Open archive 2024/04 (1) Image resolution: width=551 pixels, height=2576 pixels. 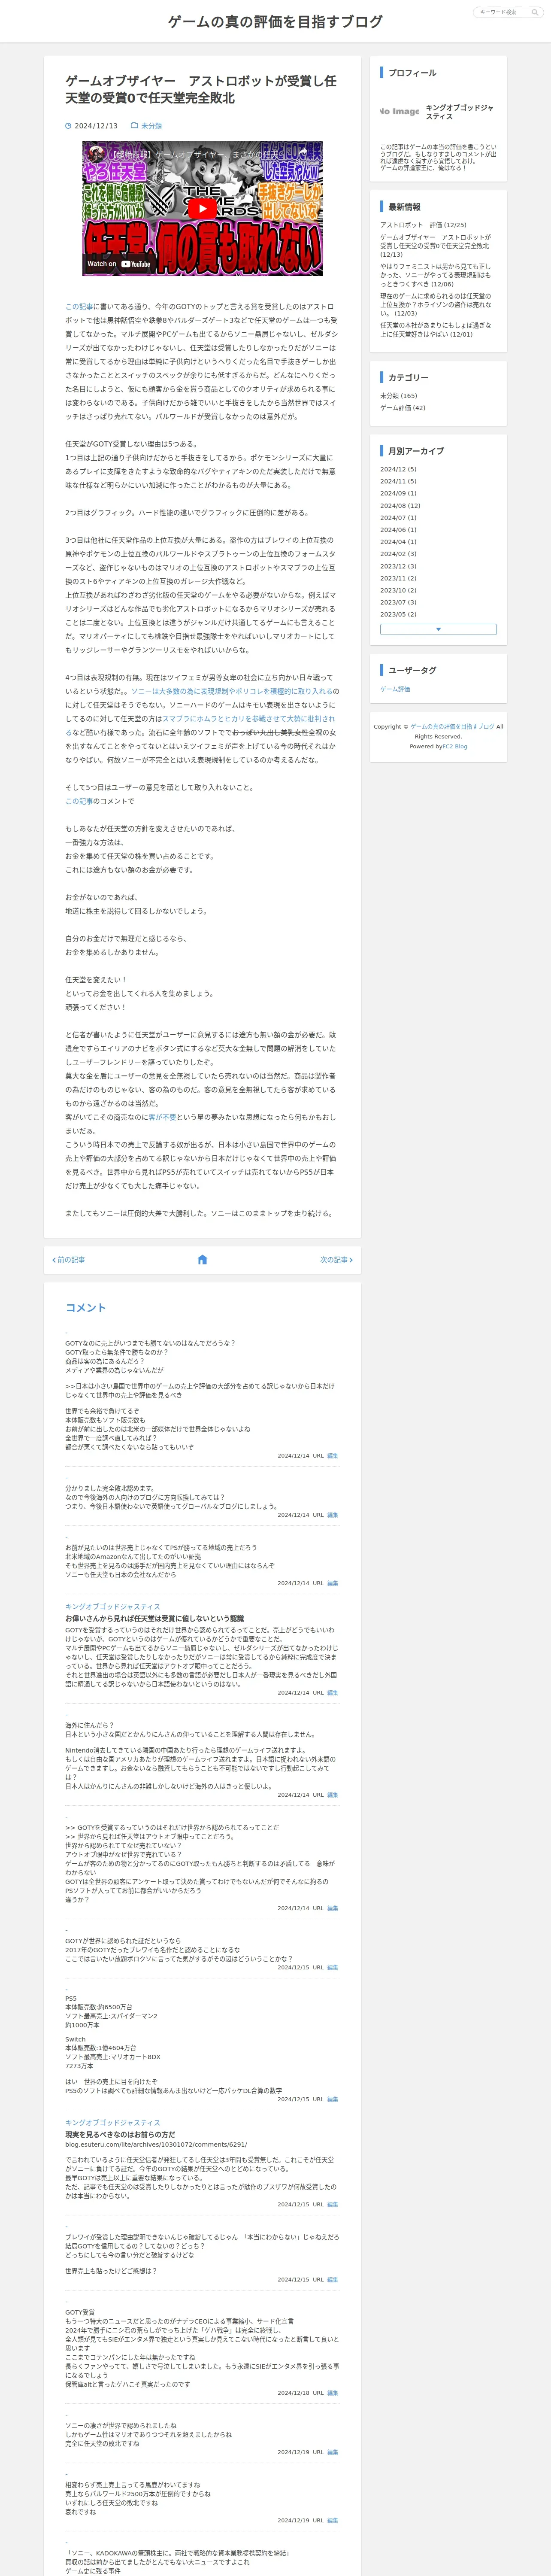click(x=398, y=542)
